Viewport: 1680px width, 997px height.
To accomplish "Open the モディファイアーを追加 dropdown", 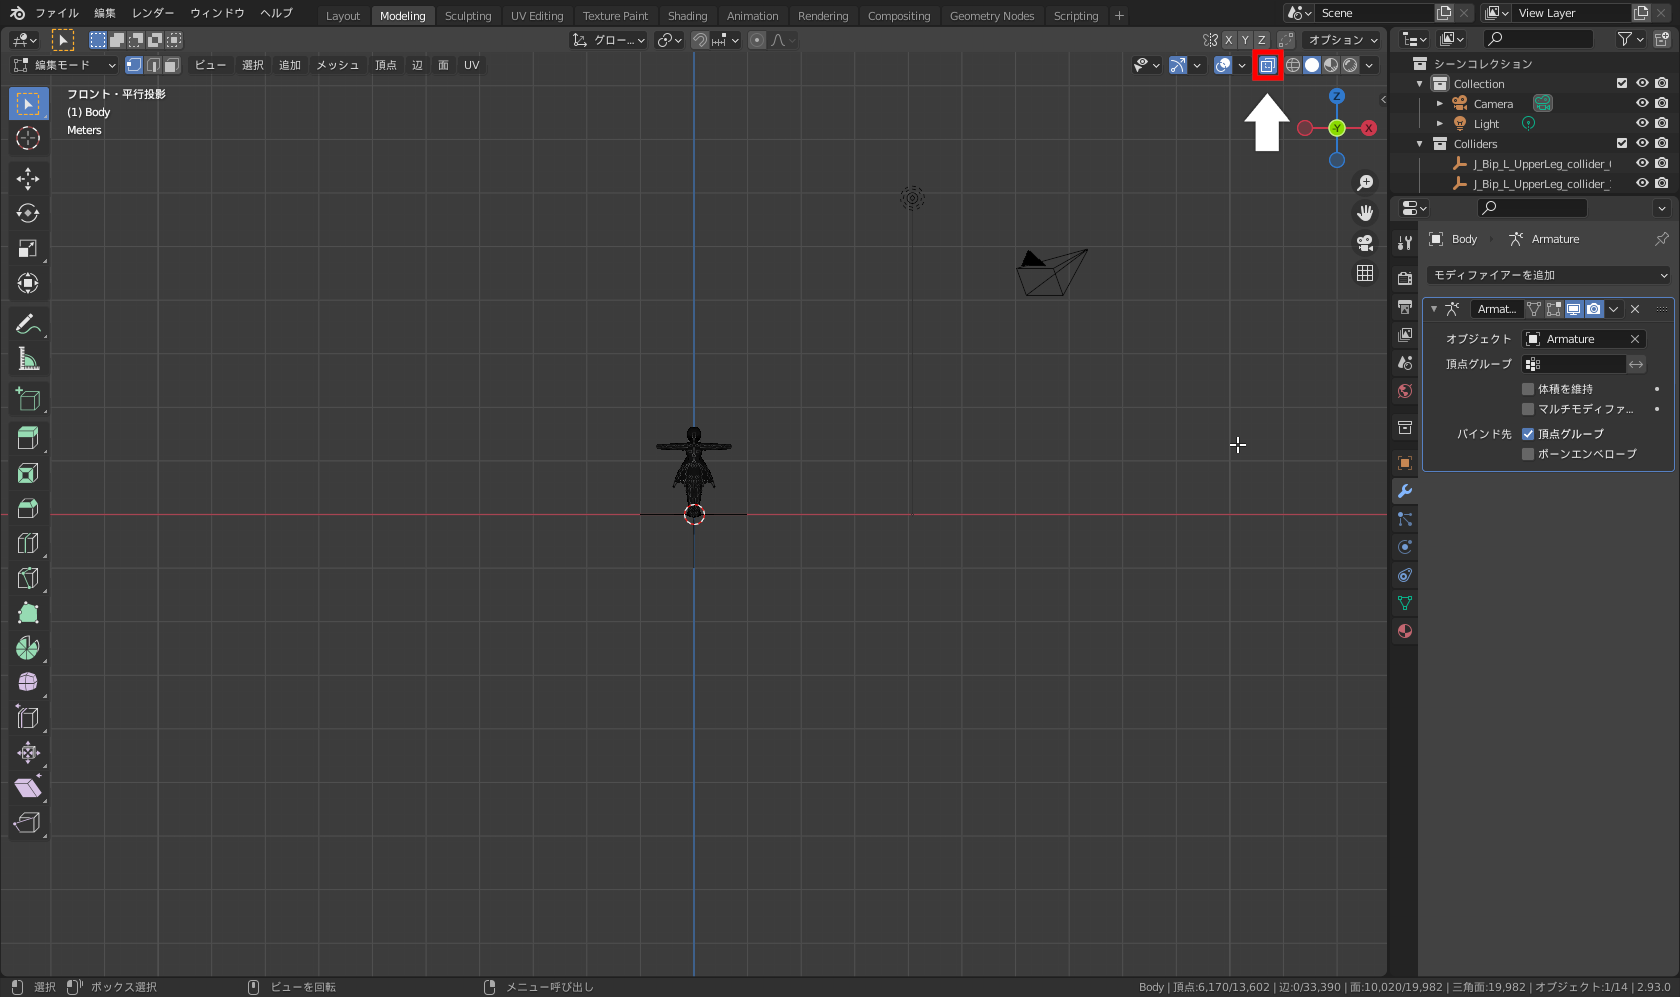I will point(1548,275).
